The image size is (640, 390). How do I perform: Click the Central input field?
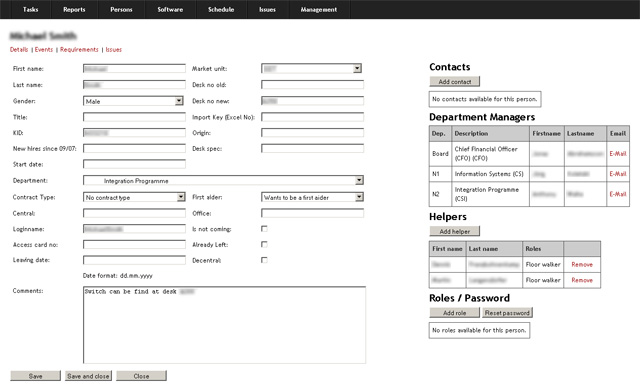pyautogui.click(x=134, y=213)
